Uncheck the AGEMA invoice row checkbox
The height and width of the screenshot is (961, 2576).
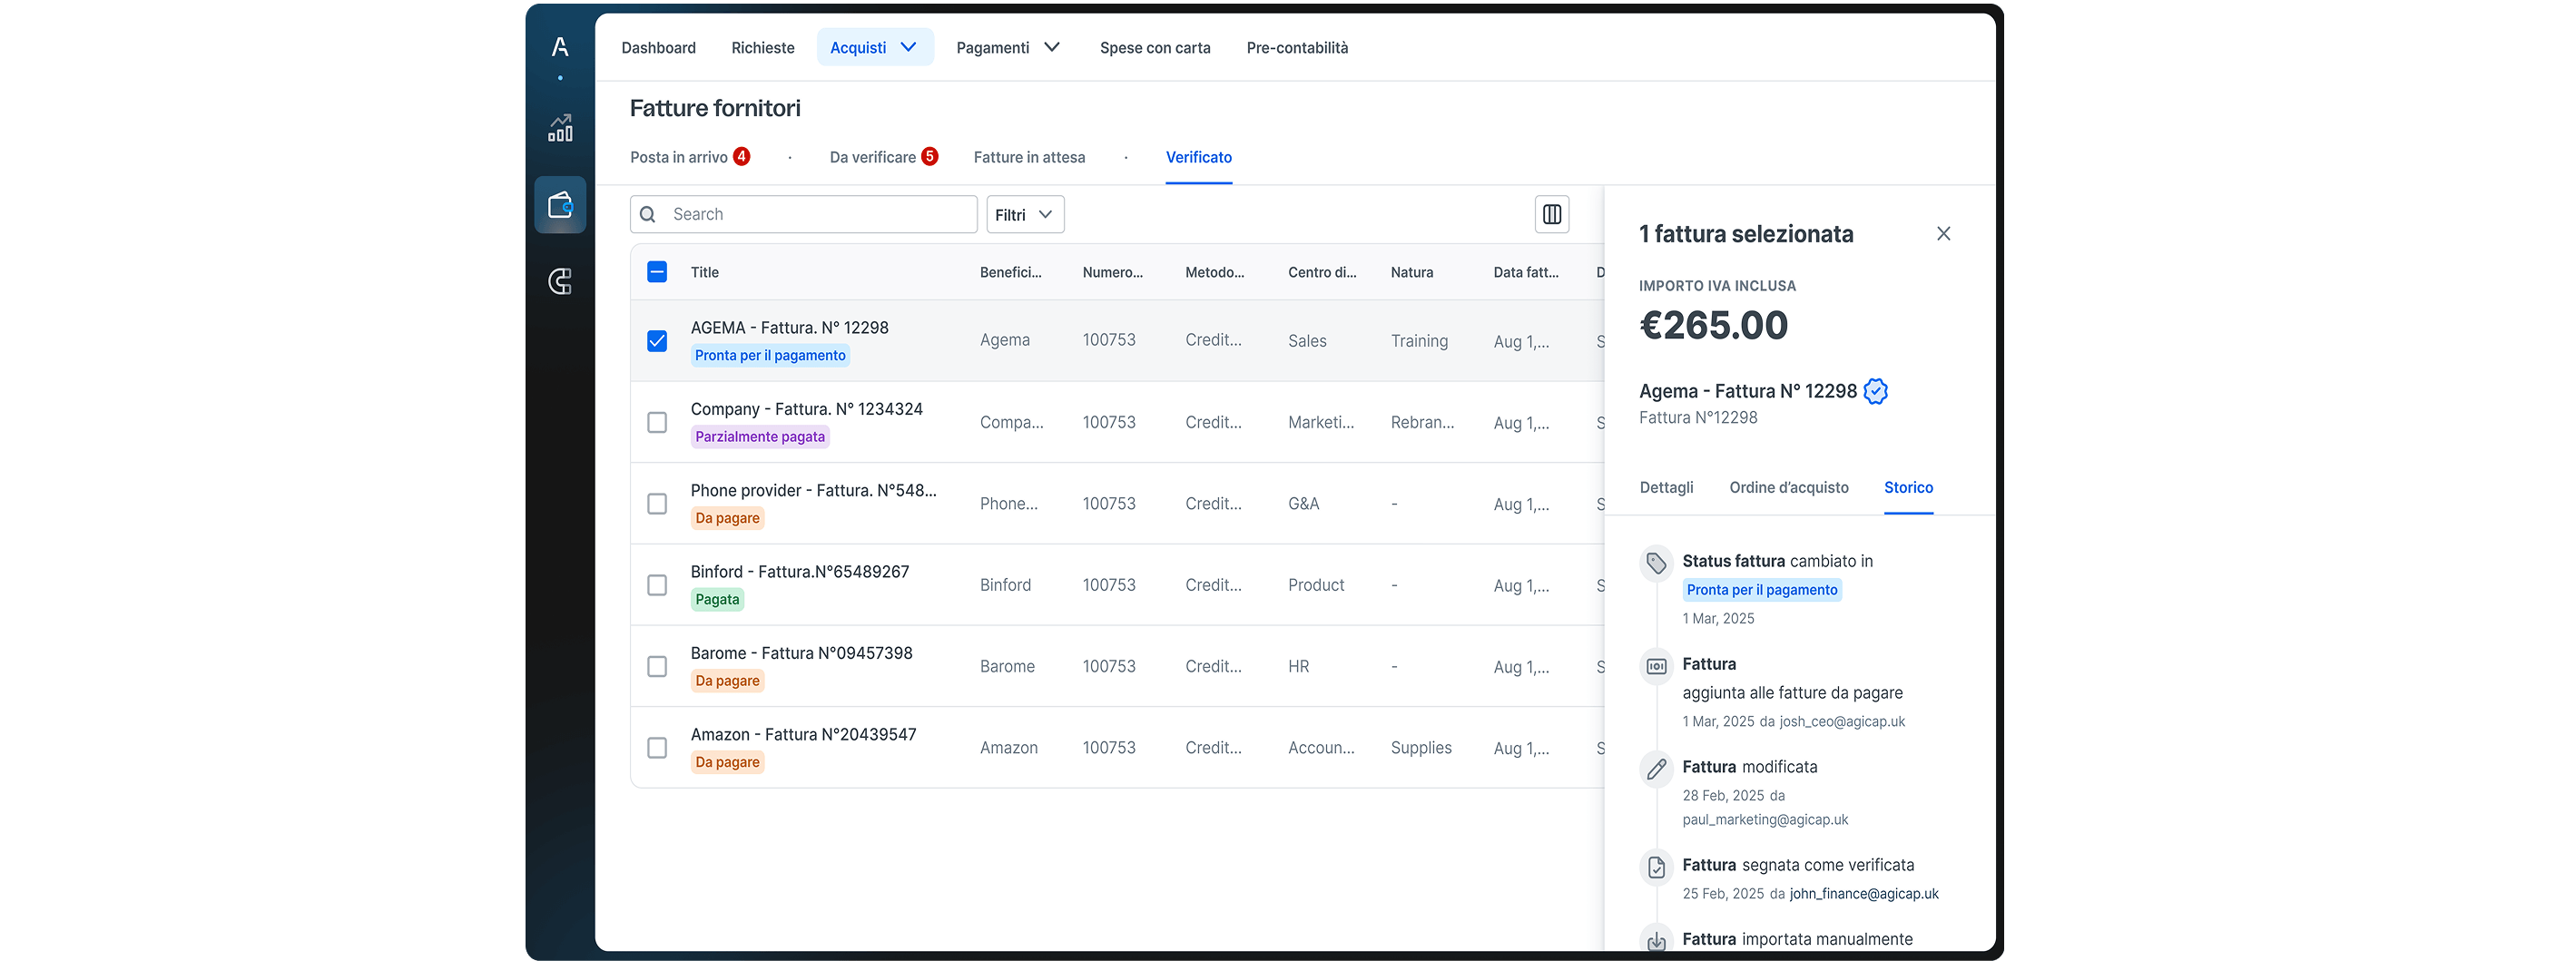pyautogui.click(x=657, y=341)
